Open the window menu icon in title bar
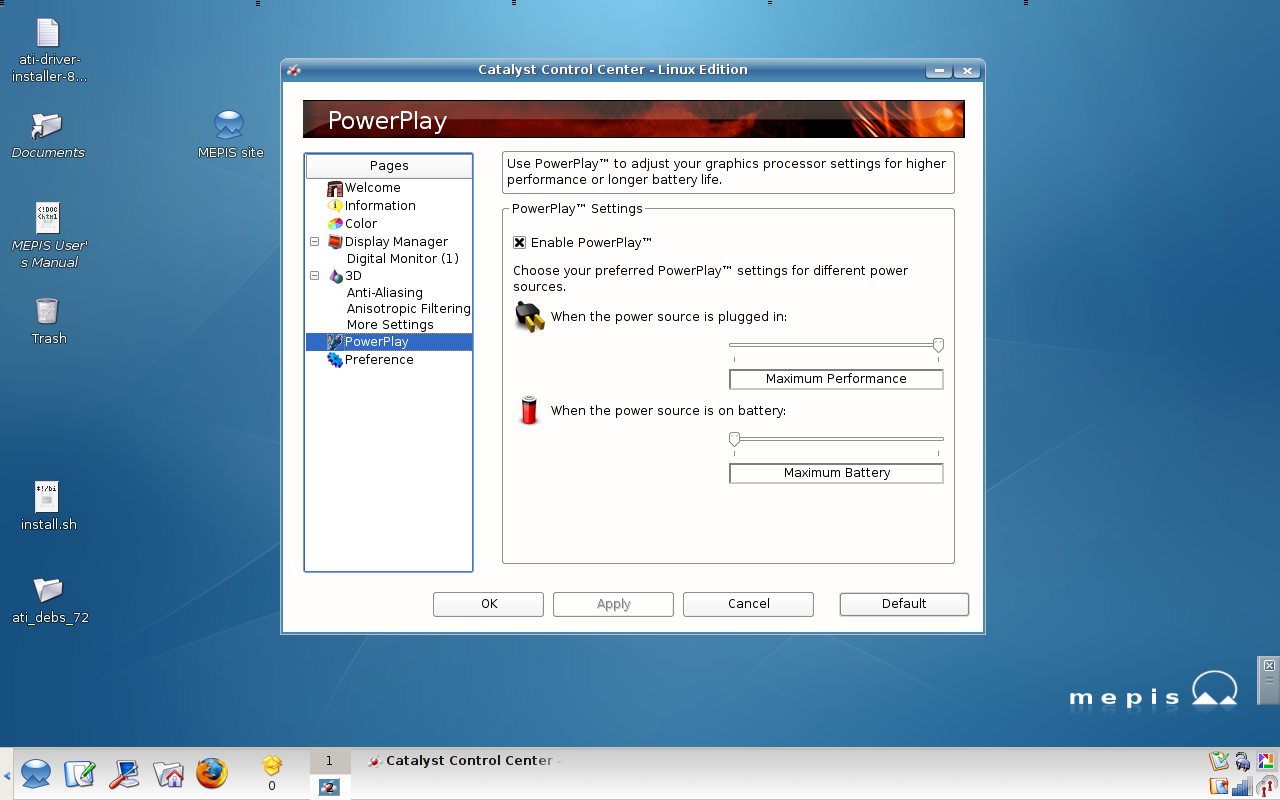 293,70
